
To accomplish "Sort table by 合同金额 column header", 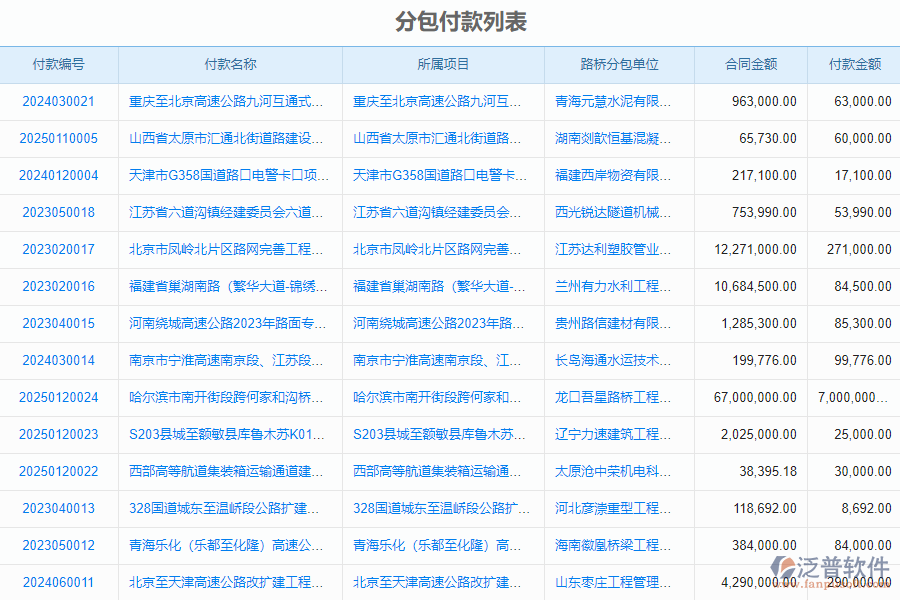I will [752, 64].
